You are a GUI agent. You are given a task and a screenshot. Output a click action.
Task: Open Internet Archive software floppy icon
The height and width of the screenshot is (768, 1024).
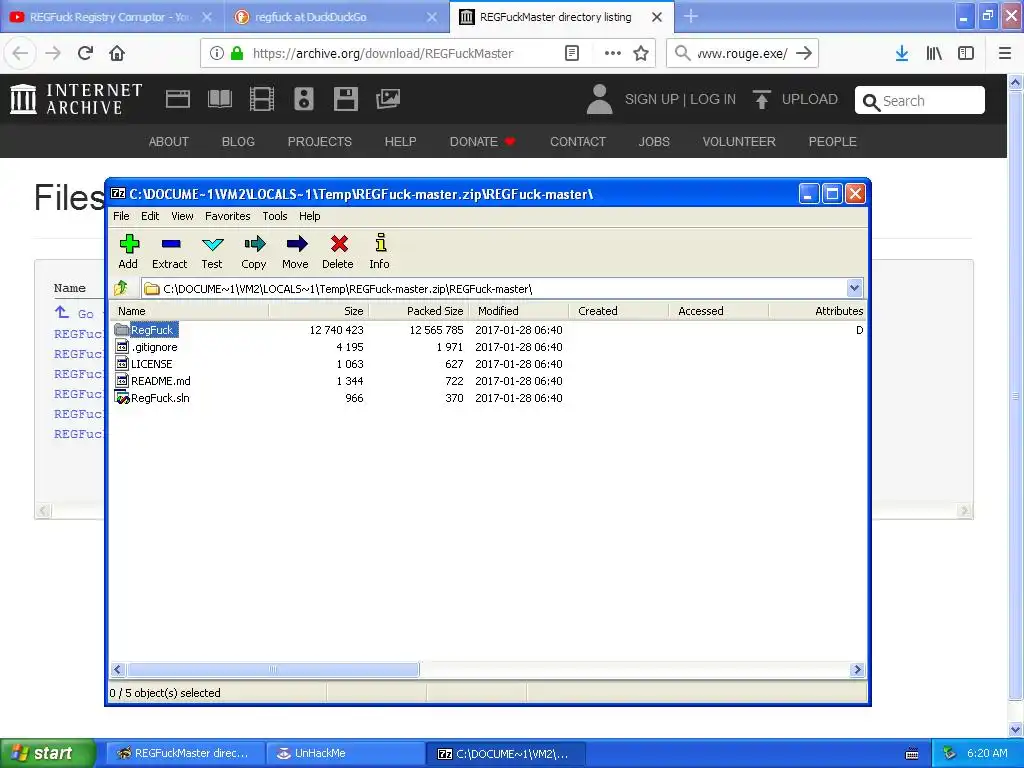[345, 99]
